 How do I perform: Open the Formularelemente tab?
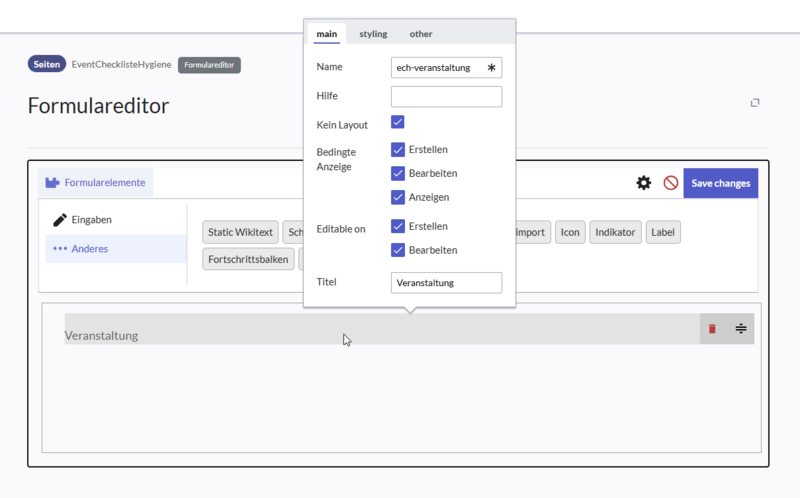click(x=95, y=183)
